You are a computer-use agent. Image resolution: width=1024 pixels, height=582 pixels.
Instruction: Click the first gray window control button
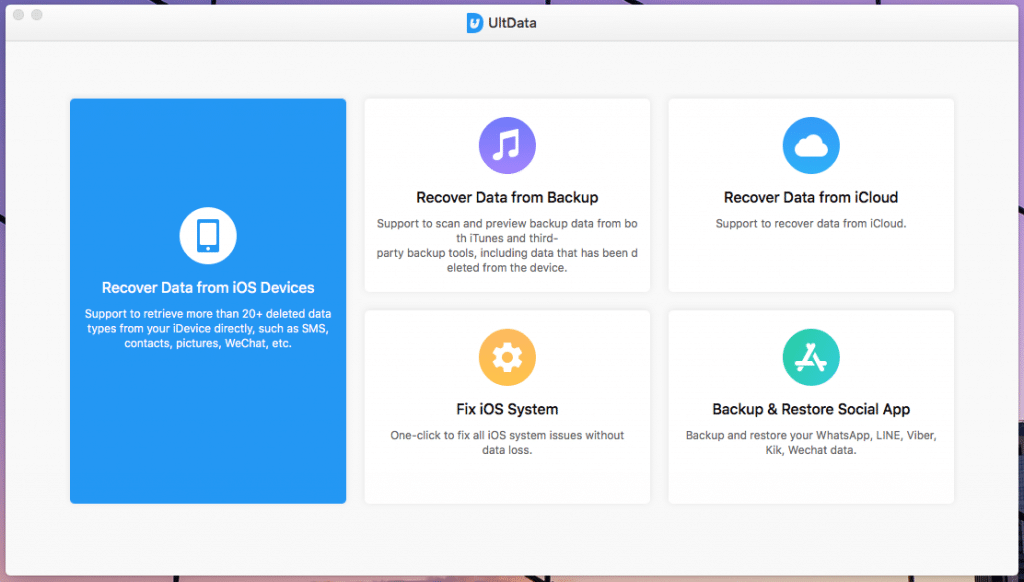click(18, 14)
